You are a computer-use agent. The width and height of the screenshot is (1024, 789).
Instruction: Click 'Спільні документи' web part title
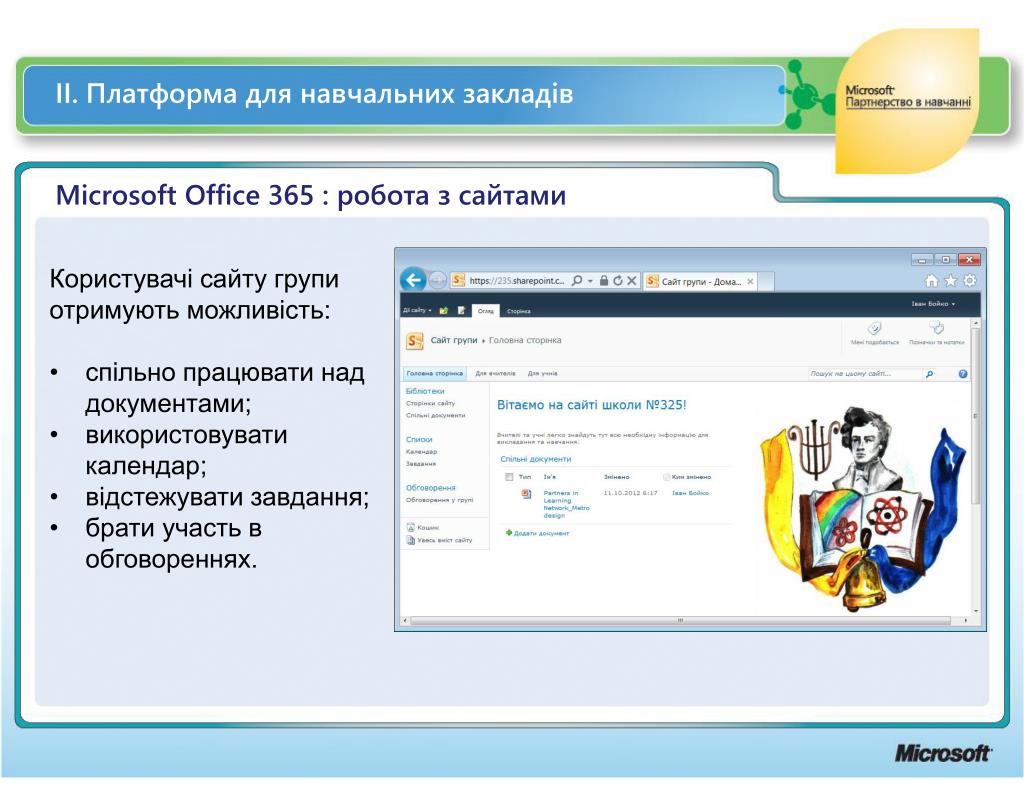(x=536, y=459)
